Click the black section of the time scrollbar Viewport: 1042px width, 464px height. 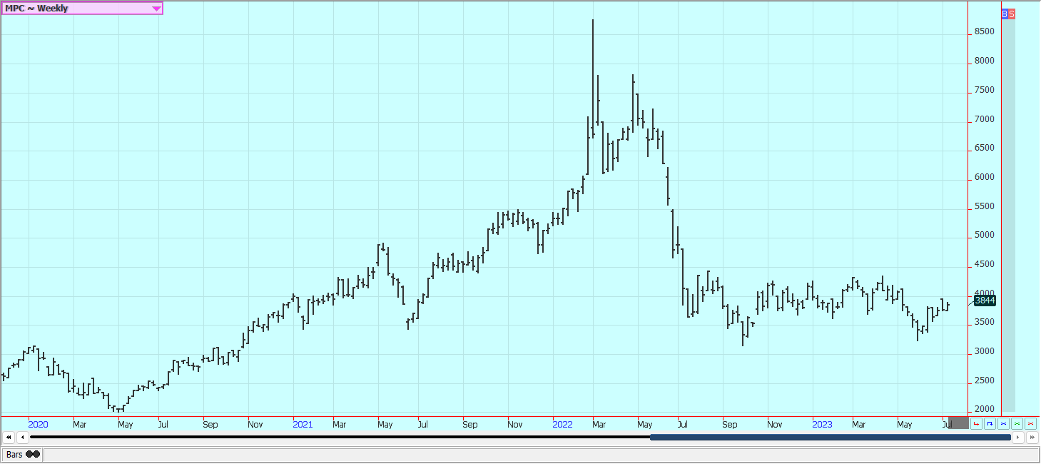pyautogui.click(x=340, y=437)
